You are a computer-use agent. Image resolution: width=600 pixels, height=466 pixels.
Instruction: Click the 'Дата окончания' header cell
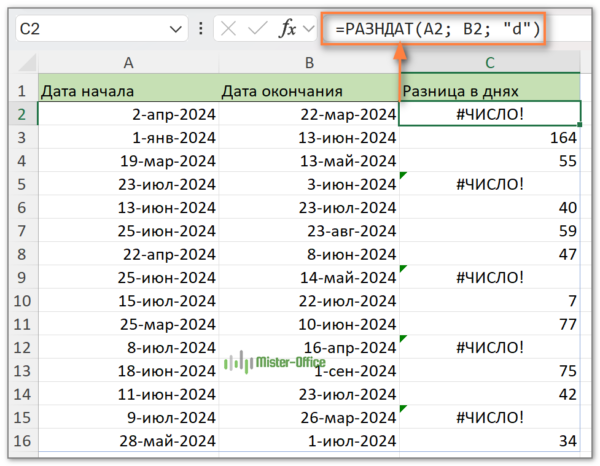coord(308,91)
